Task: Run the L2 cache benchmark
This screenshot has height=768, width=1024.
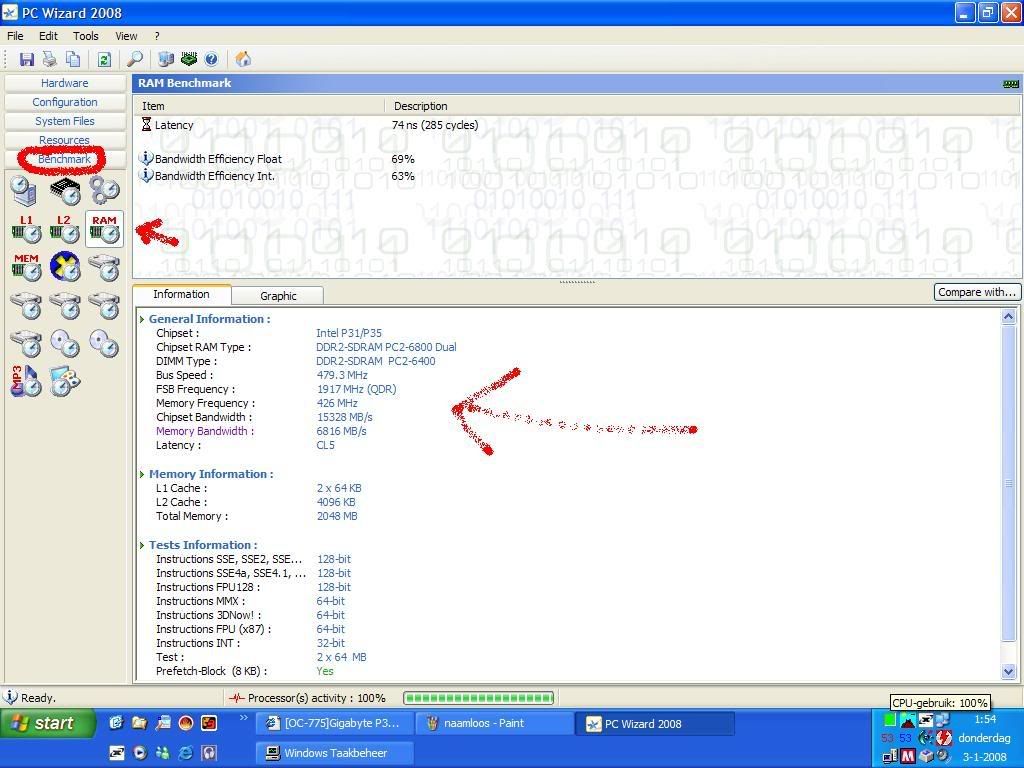Action: tap(65, 229)
